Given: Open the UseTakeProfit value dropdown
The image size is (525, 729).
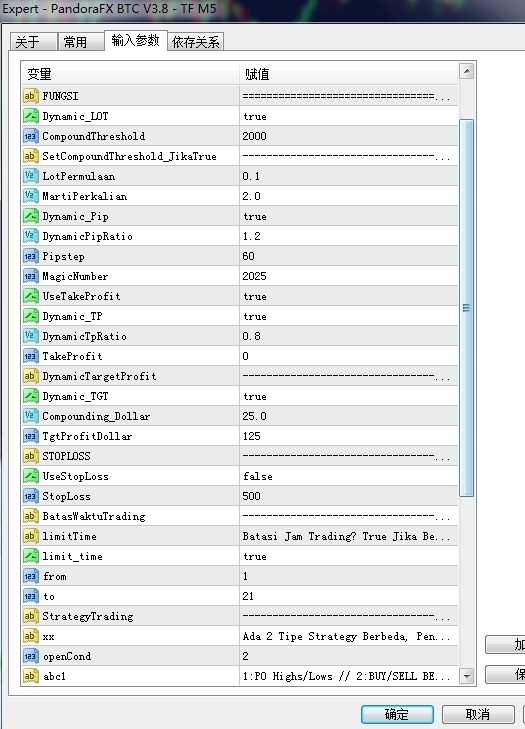Looking at the screenshot, I should (x=349, y=296).
